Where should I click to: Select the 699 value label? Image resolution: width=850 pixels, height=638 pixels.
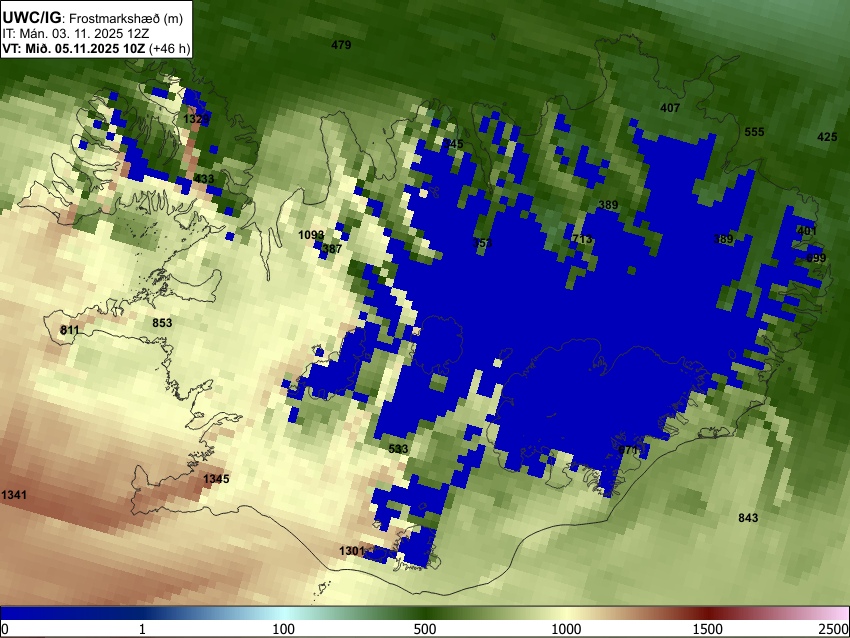click(816, 258)
